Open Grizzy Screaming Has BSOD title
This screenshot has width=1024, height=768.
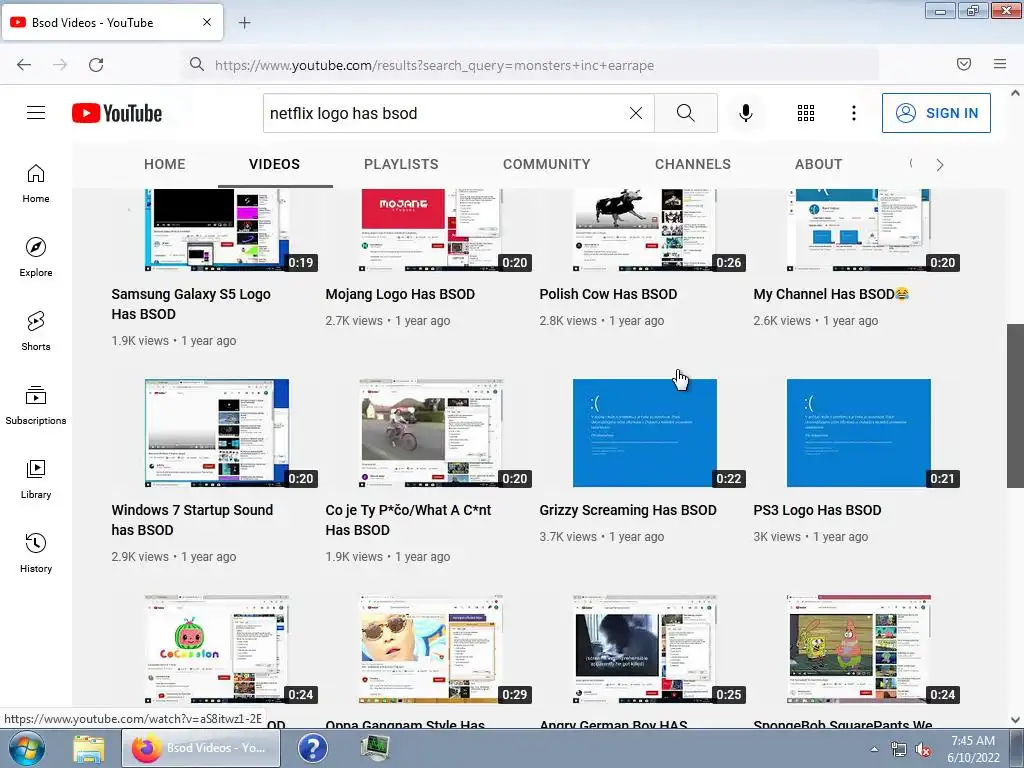coord(628,510)
